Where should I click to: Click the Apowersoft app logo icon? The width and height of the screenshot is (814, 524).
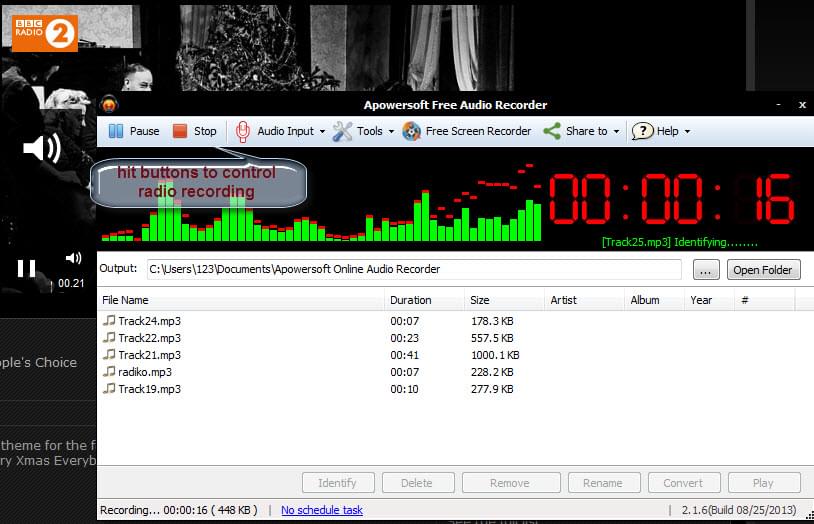[x=109, y=104]
